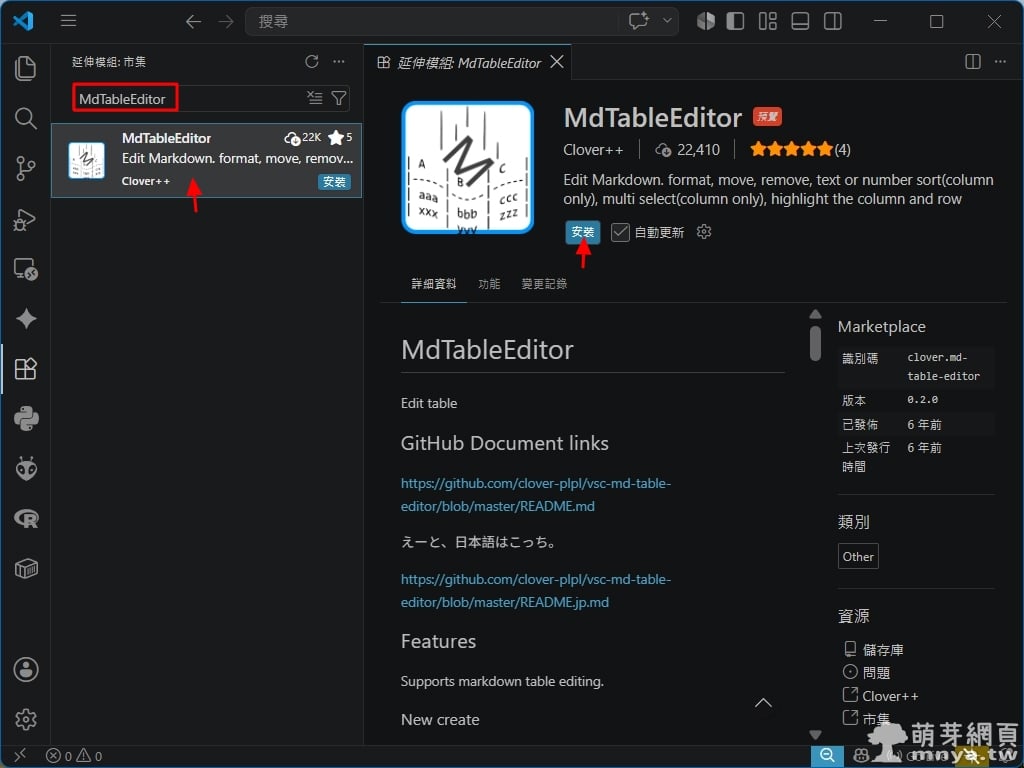Install MdTableEditor from the list item
The image size is (1024, 768).
tap(334, 182)
